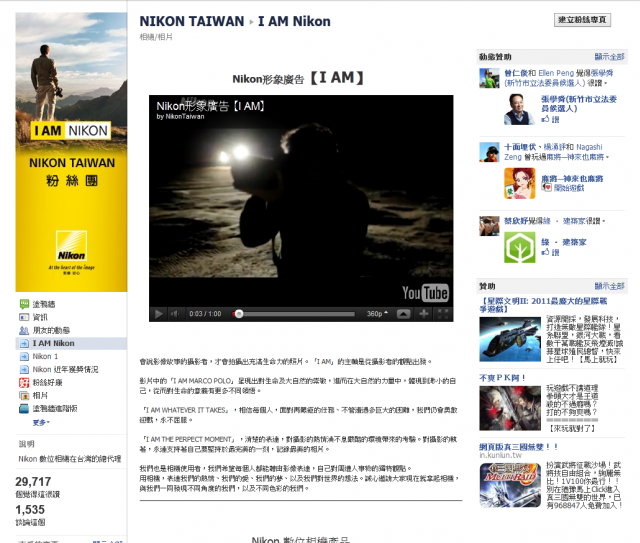Open the 綠·建築家 page link
The height and width of the screenshot is (543, 640).
tap(564, 242)
